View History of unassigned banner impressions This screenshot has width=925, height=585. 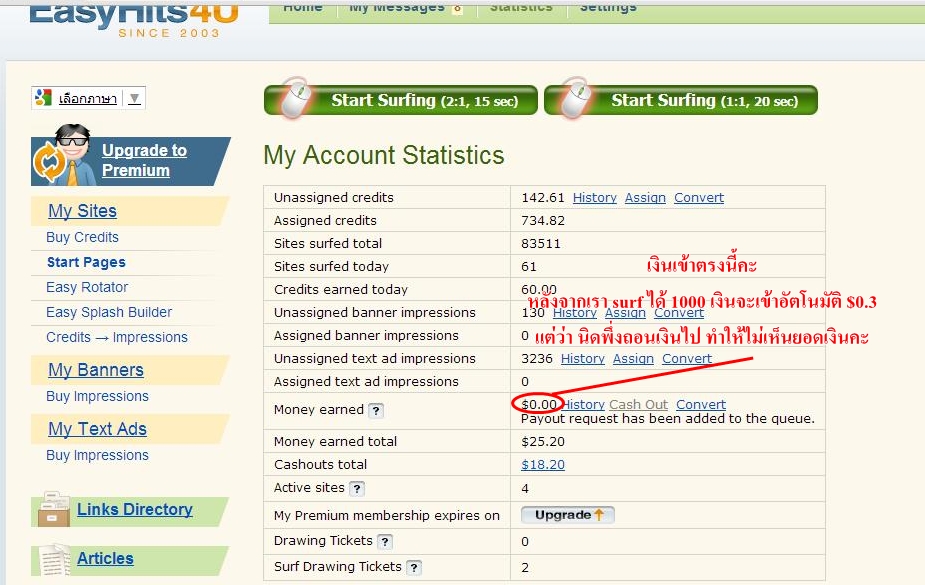click(x=575, y=313)
